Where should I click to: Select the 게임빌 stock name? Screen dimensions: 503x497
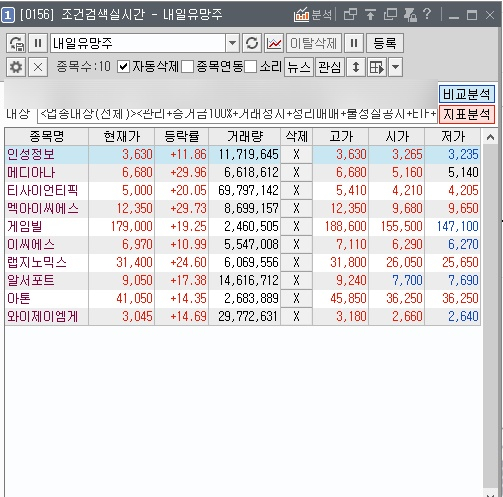coord(25,226)
